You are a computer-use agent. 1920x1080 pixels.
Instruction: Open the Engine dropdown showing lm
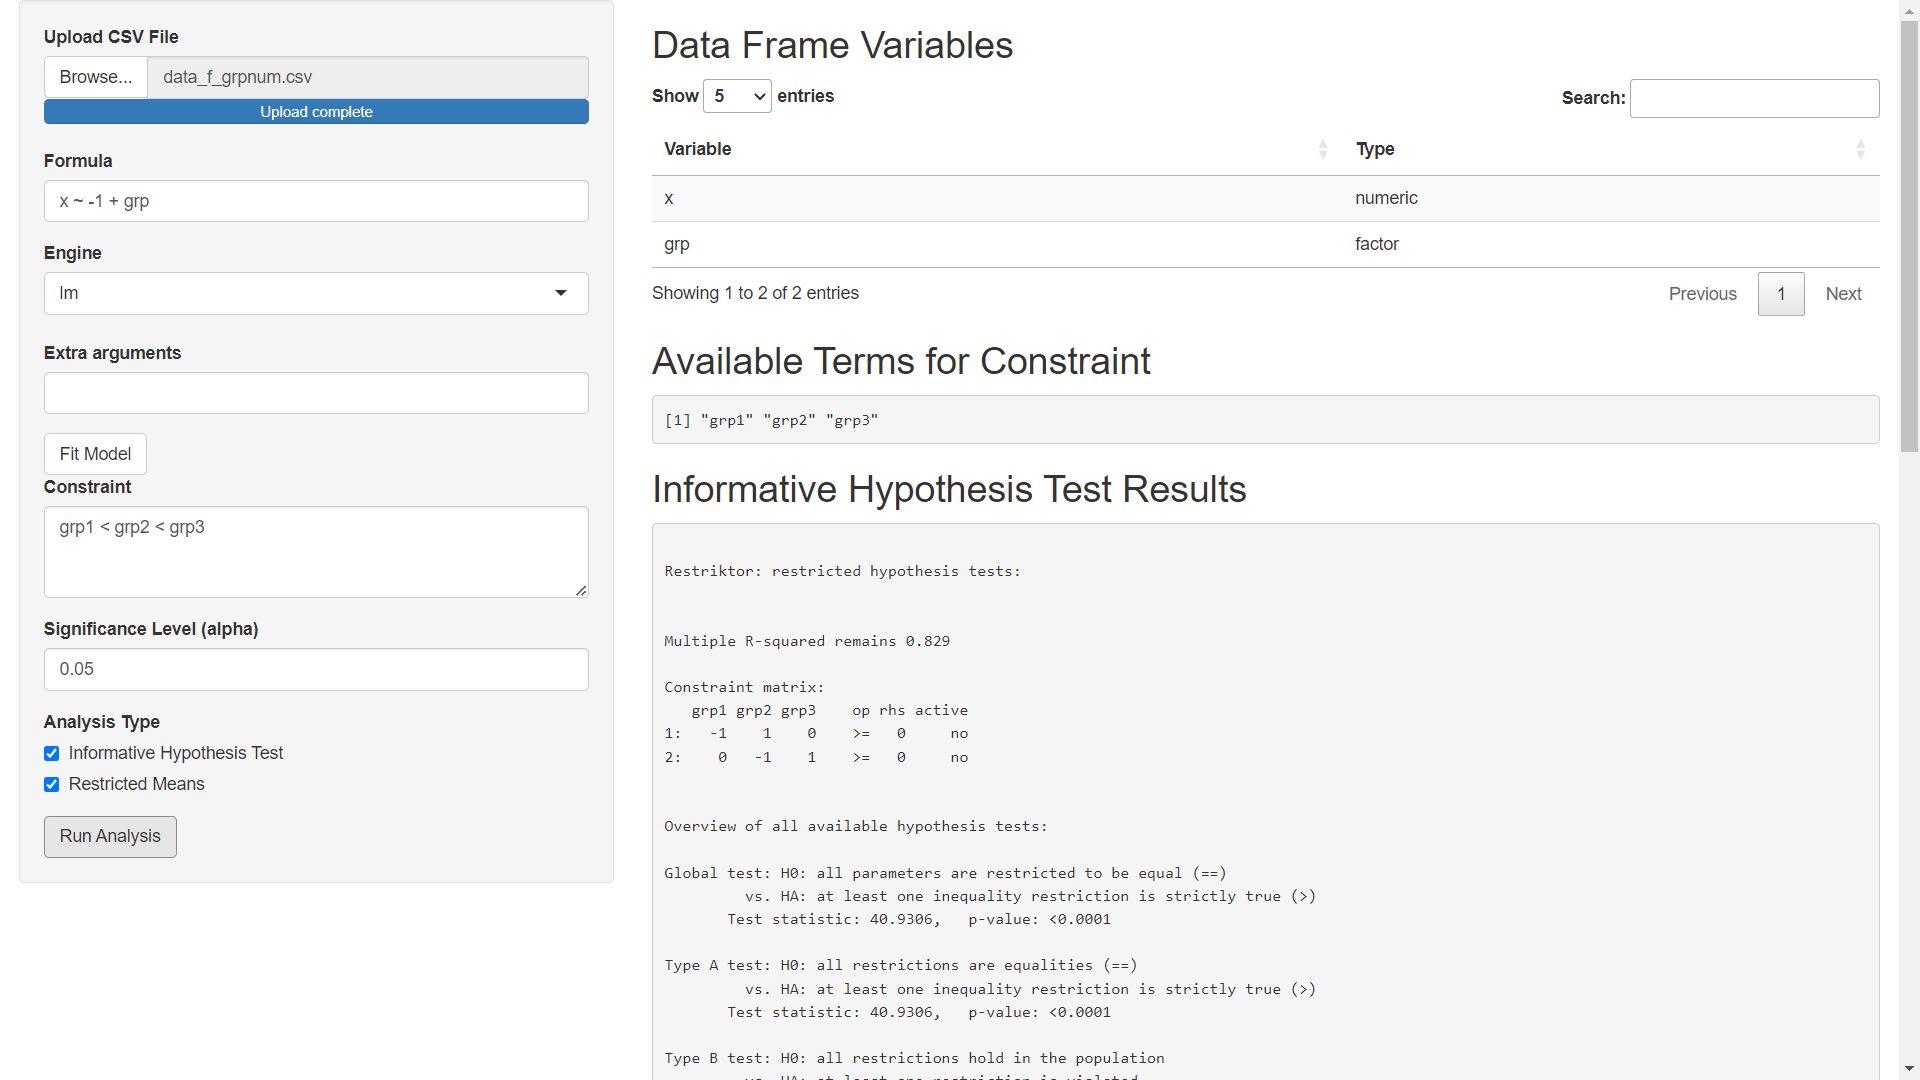316,293
